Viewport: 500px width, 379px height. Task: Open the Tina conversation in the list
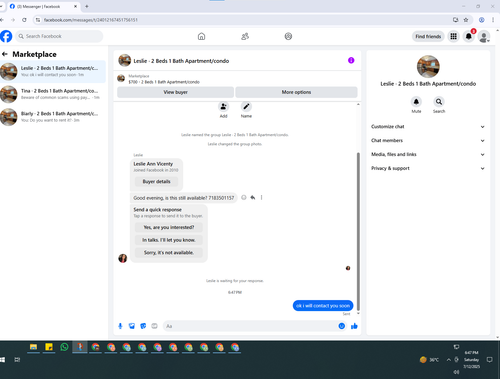click(53, 94)
